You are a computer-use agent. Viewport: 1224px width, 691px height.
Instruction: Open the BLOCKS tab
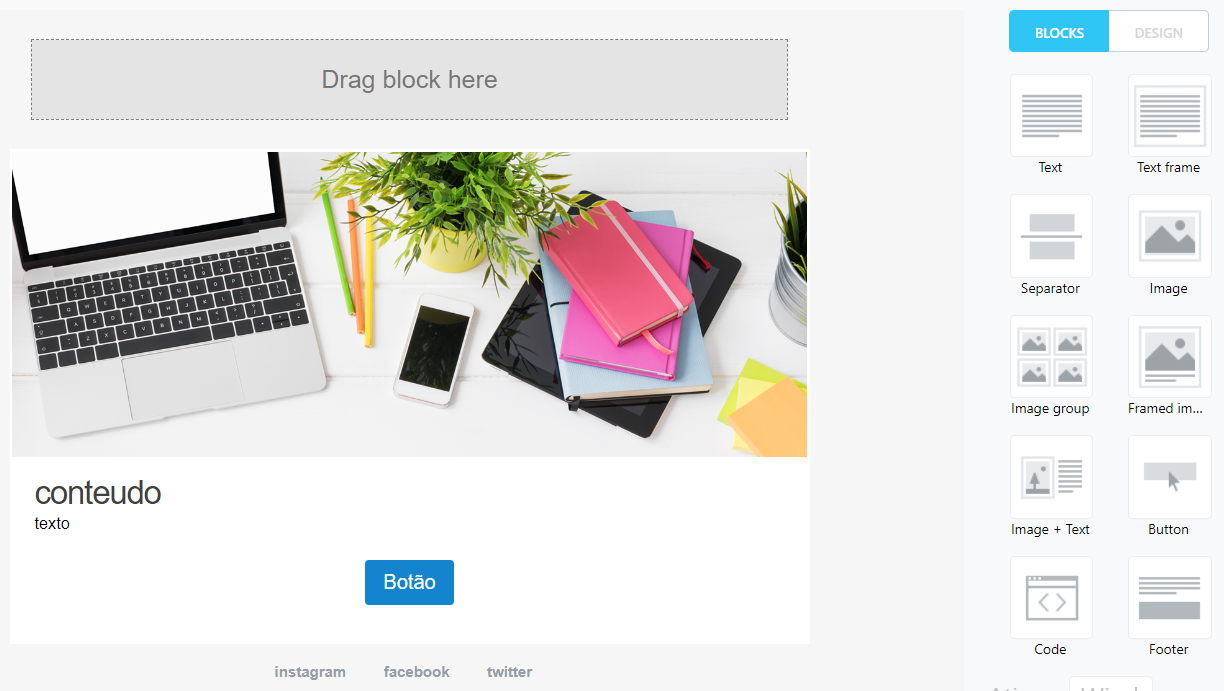pos(1059,32)
